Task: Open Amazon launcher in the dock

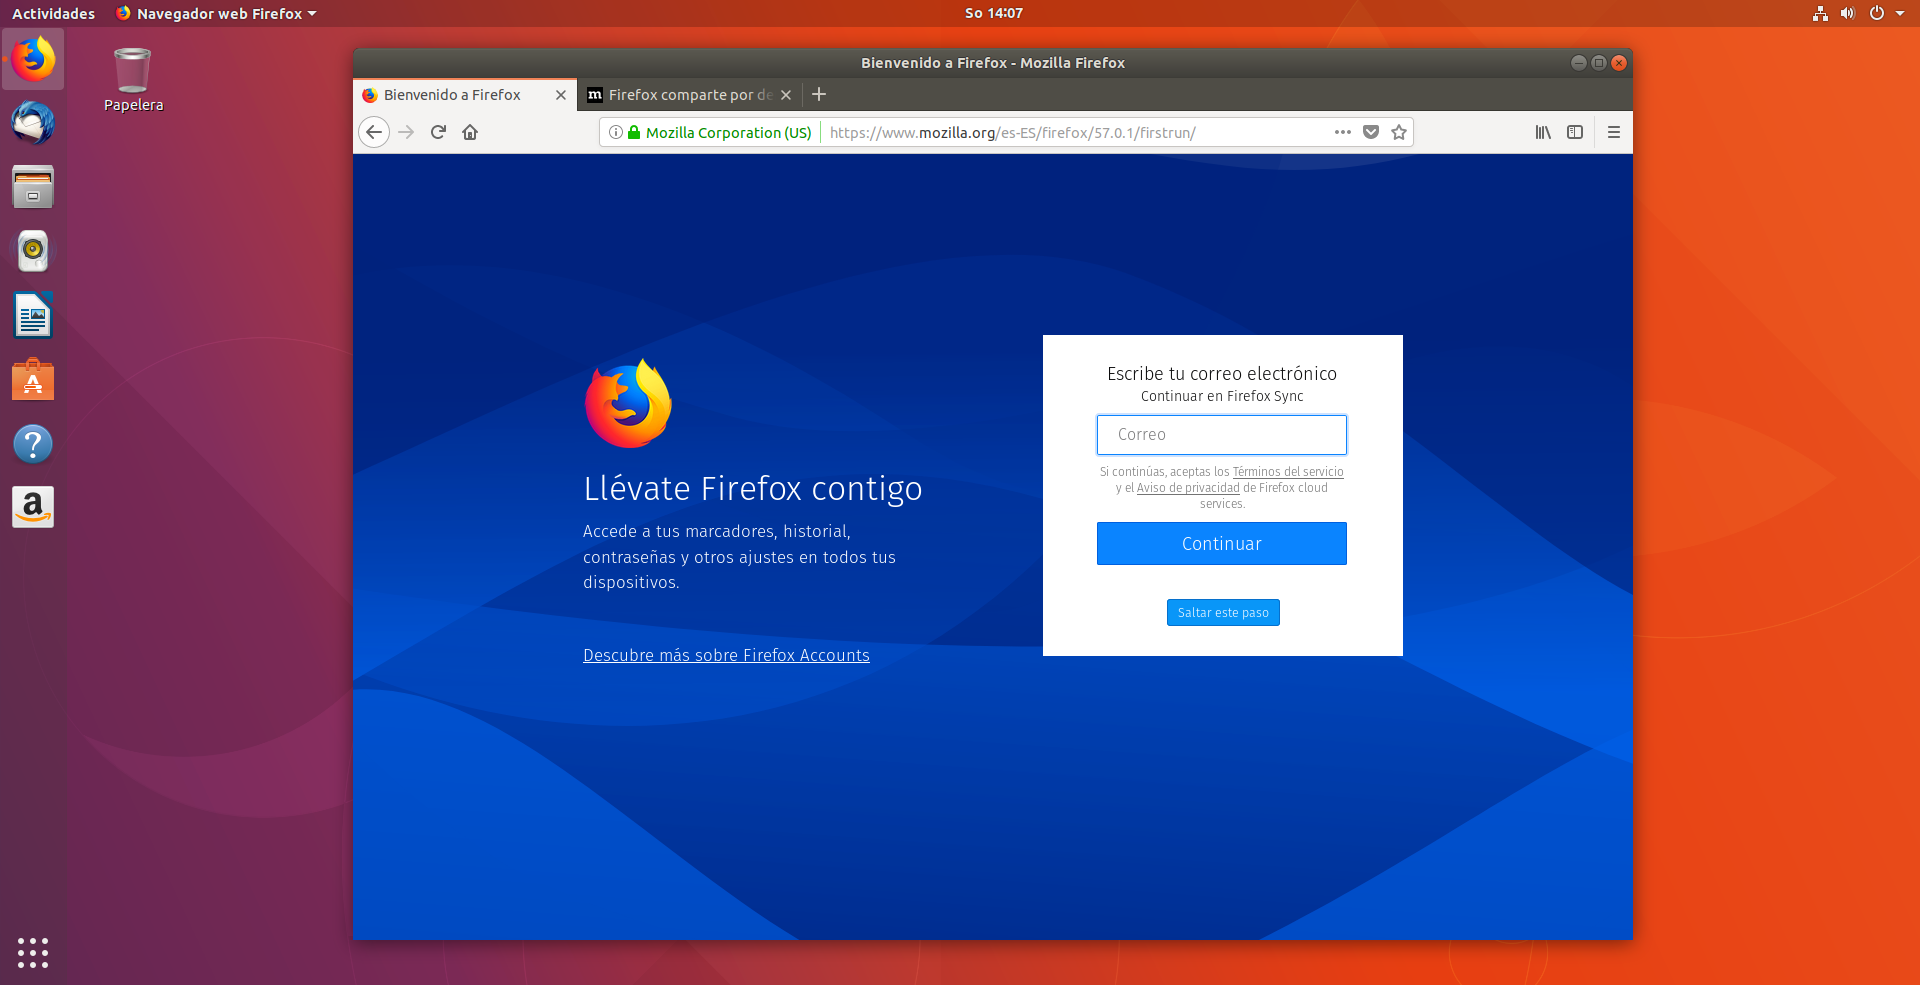Action: coord(33,507)
